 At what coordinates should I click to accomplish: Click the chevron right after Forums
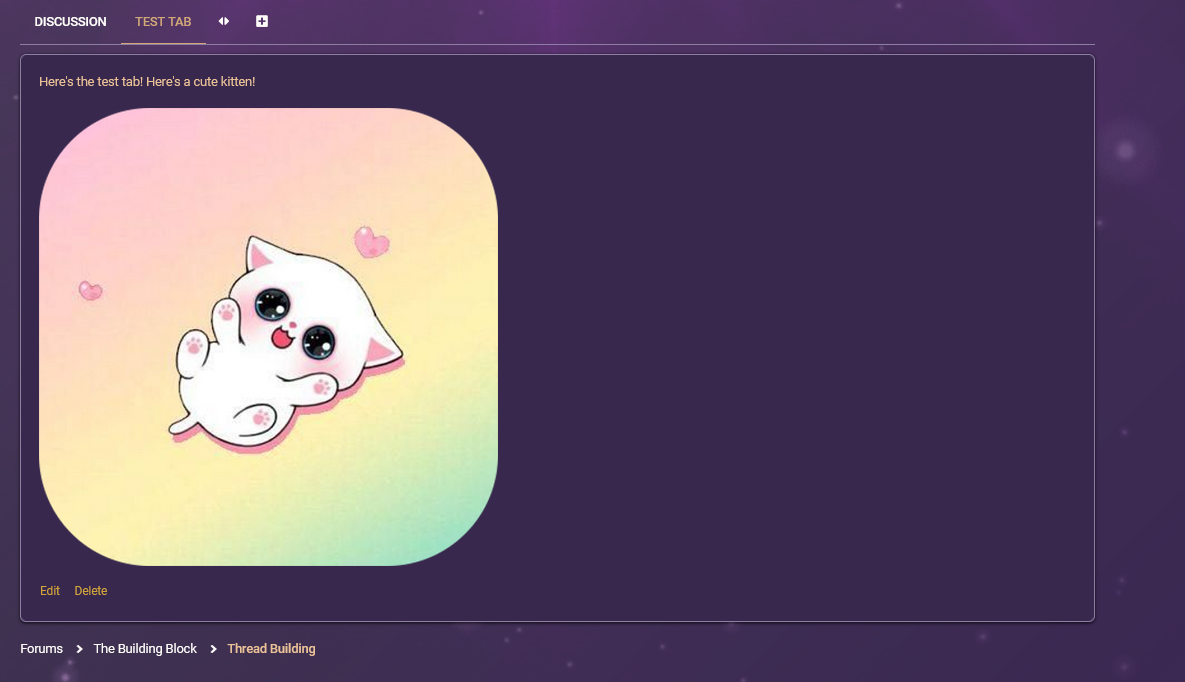pyautogui.click(x=79, y=649)
